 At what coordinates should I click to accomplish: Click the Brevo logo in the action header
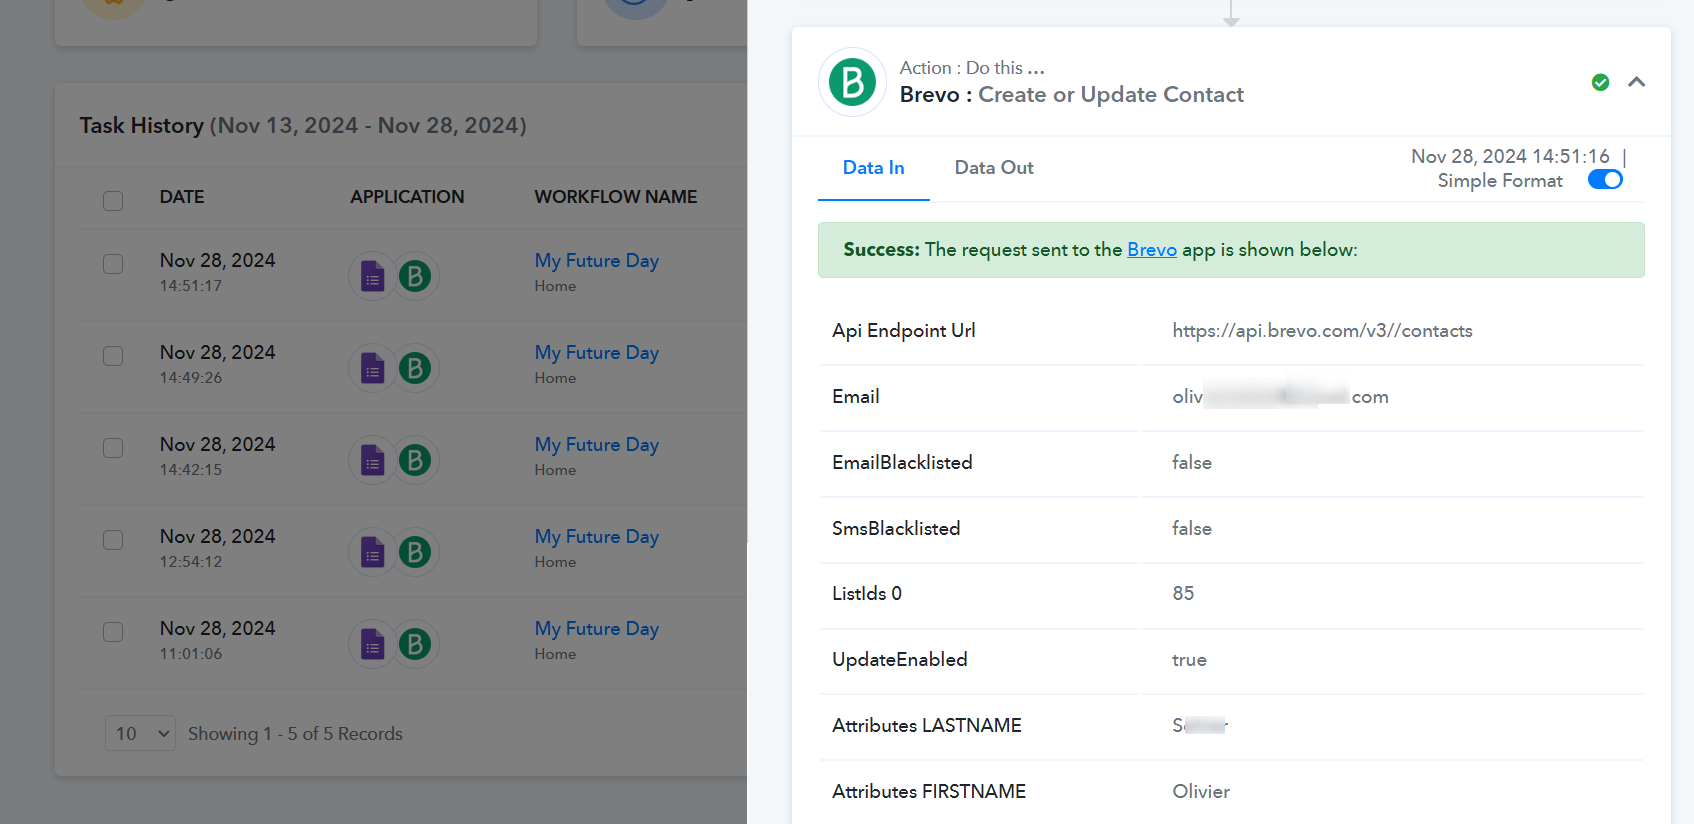(853, 82)
